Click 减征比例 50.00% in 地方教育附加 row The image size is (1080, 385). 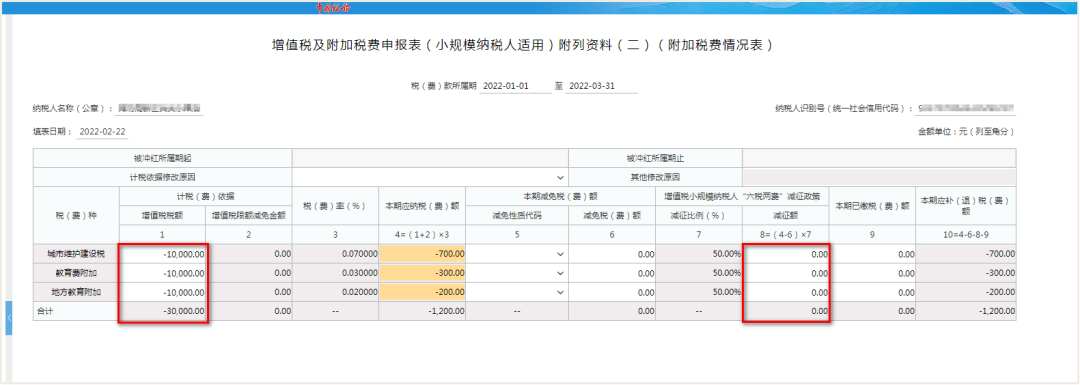[699, 292]
